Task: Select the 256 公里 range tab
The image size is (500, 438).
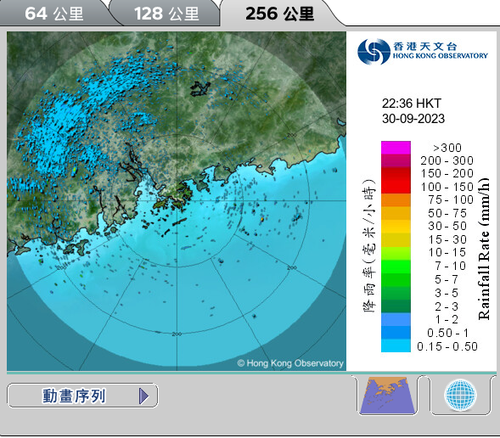Action: point(279,14)
